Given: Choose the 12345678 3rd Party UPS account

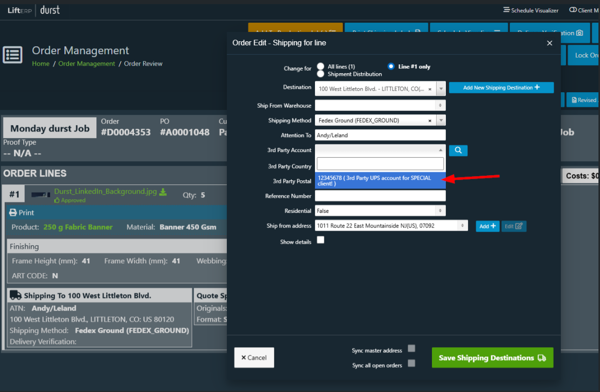Looking at the screenshot, I should 380,181.
